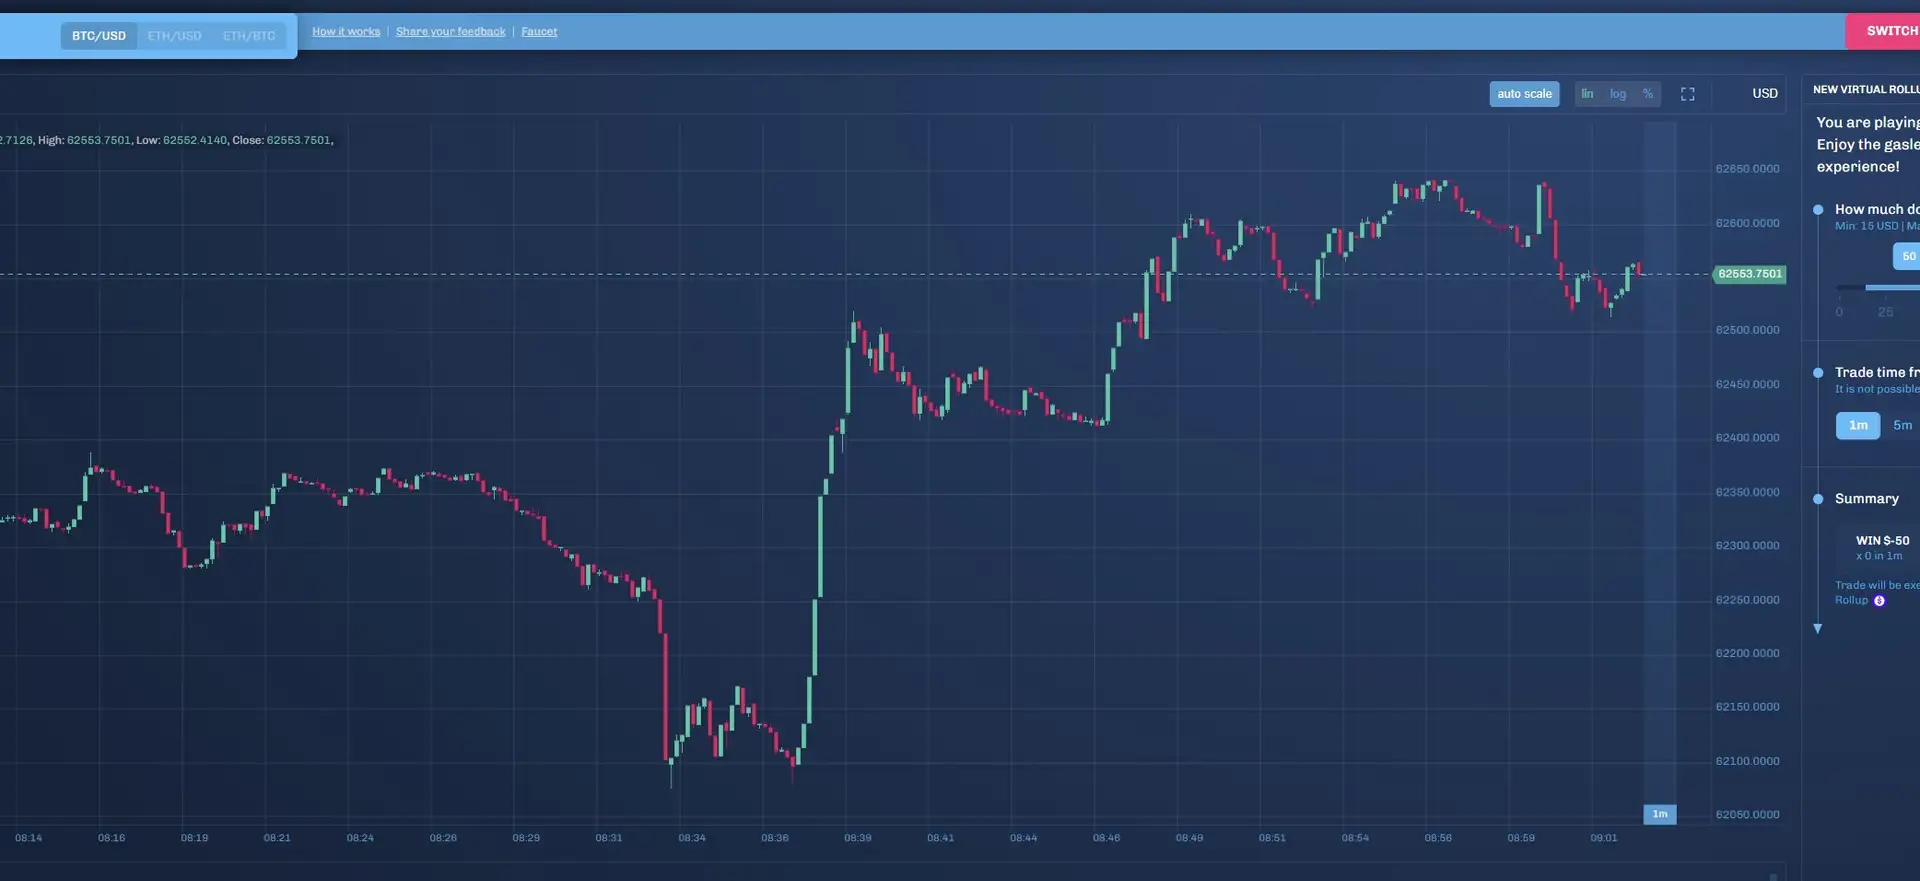Image resolution: width=1920 pixels, height=881 pixels.
Task: Click the down arrow below Summary
Action: [1818, 629]
